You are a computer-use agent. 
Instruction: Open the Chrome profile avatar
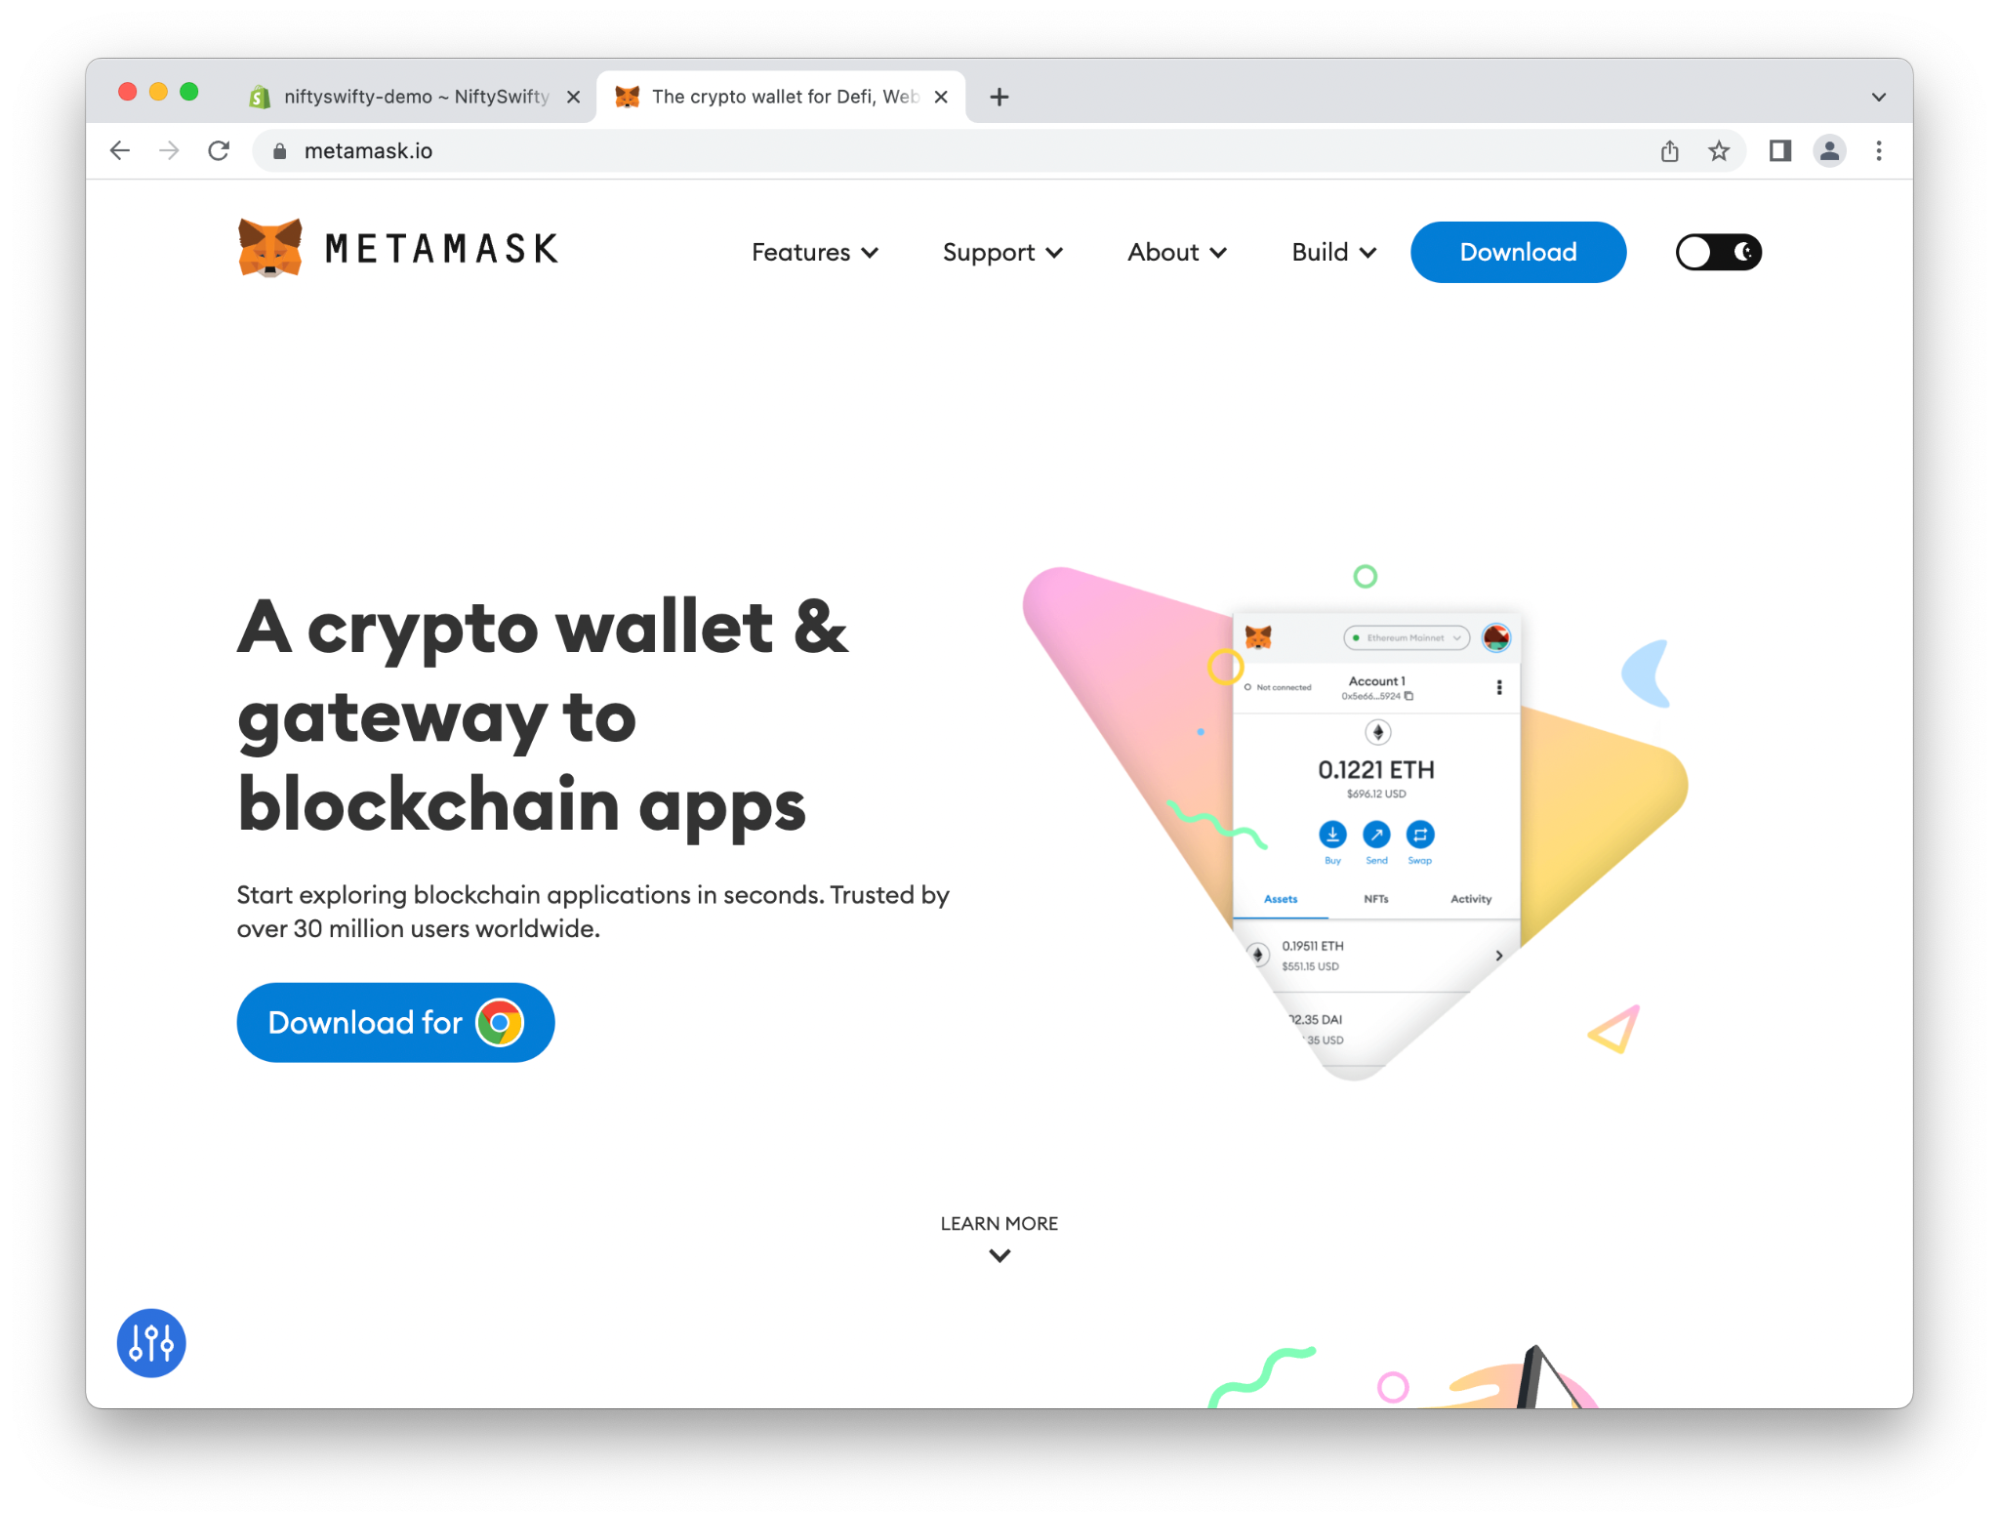pyautogui.click(x=1829, y=151)
